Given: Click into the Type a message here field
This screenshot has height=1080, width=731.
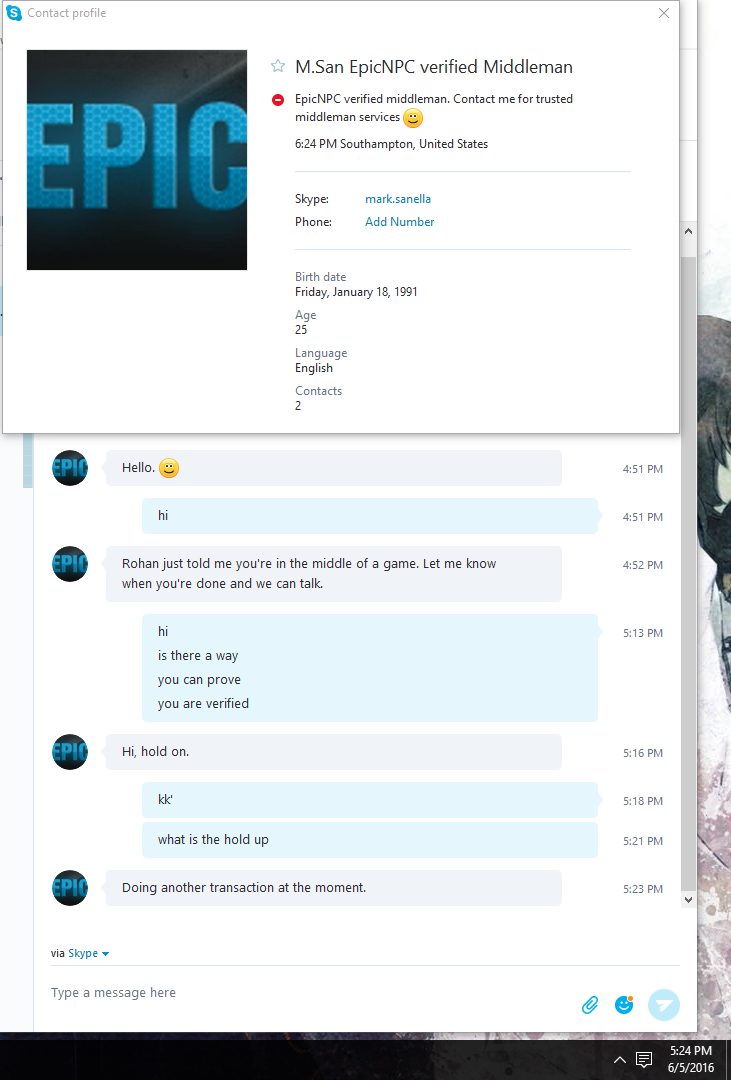Looking at the screenshot, I should (x=310, y=993).
